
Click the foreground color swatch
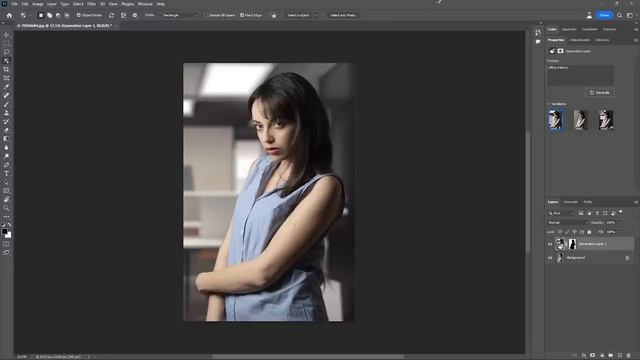click(4, 231)
